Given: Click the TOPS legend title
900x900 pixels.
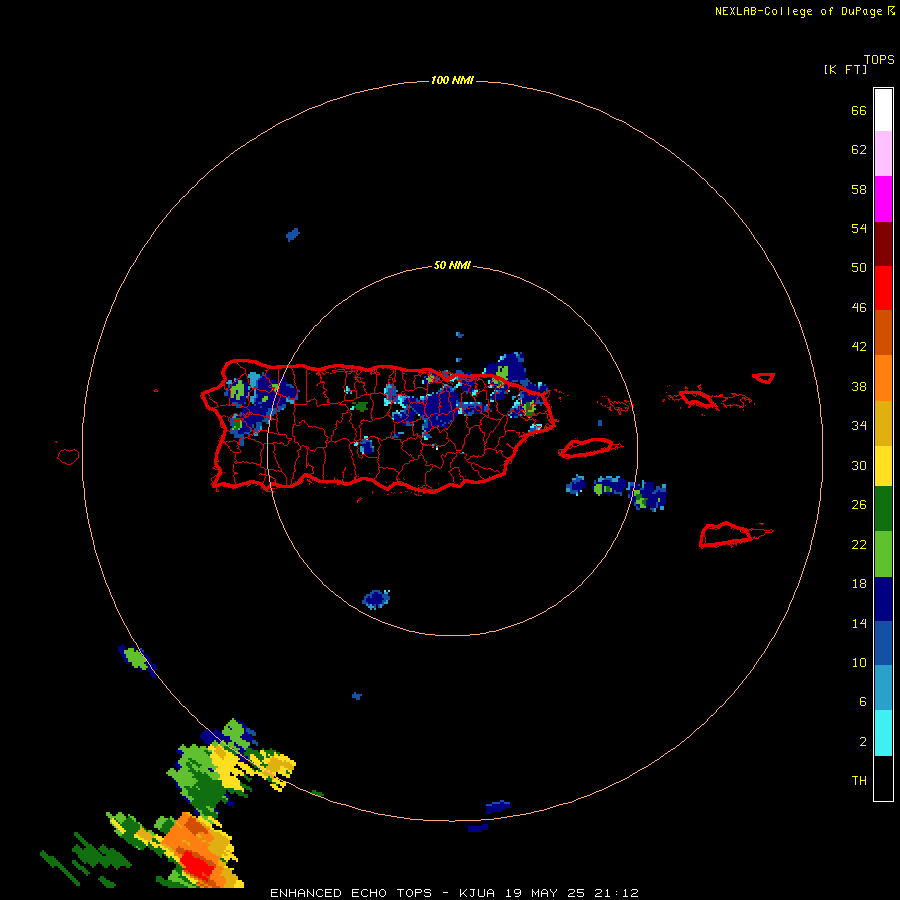Looking at the screenshot, I should pyautogui.click(x=879, y=59).
